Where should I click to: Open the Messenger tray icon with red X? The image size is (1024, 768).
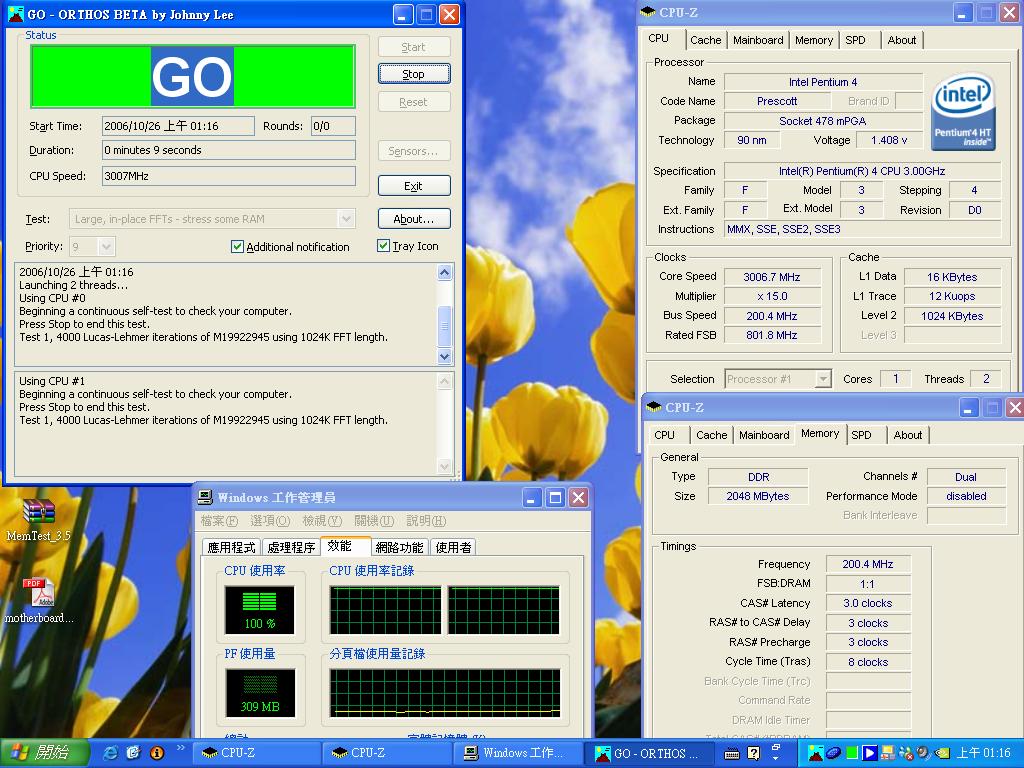point(905,754)
